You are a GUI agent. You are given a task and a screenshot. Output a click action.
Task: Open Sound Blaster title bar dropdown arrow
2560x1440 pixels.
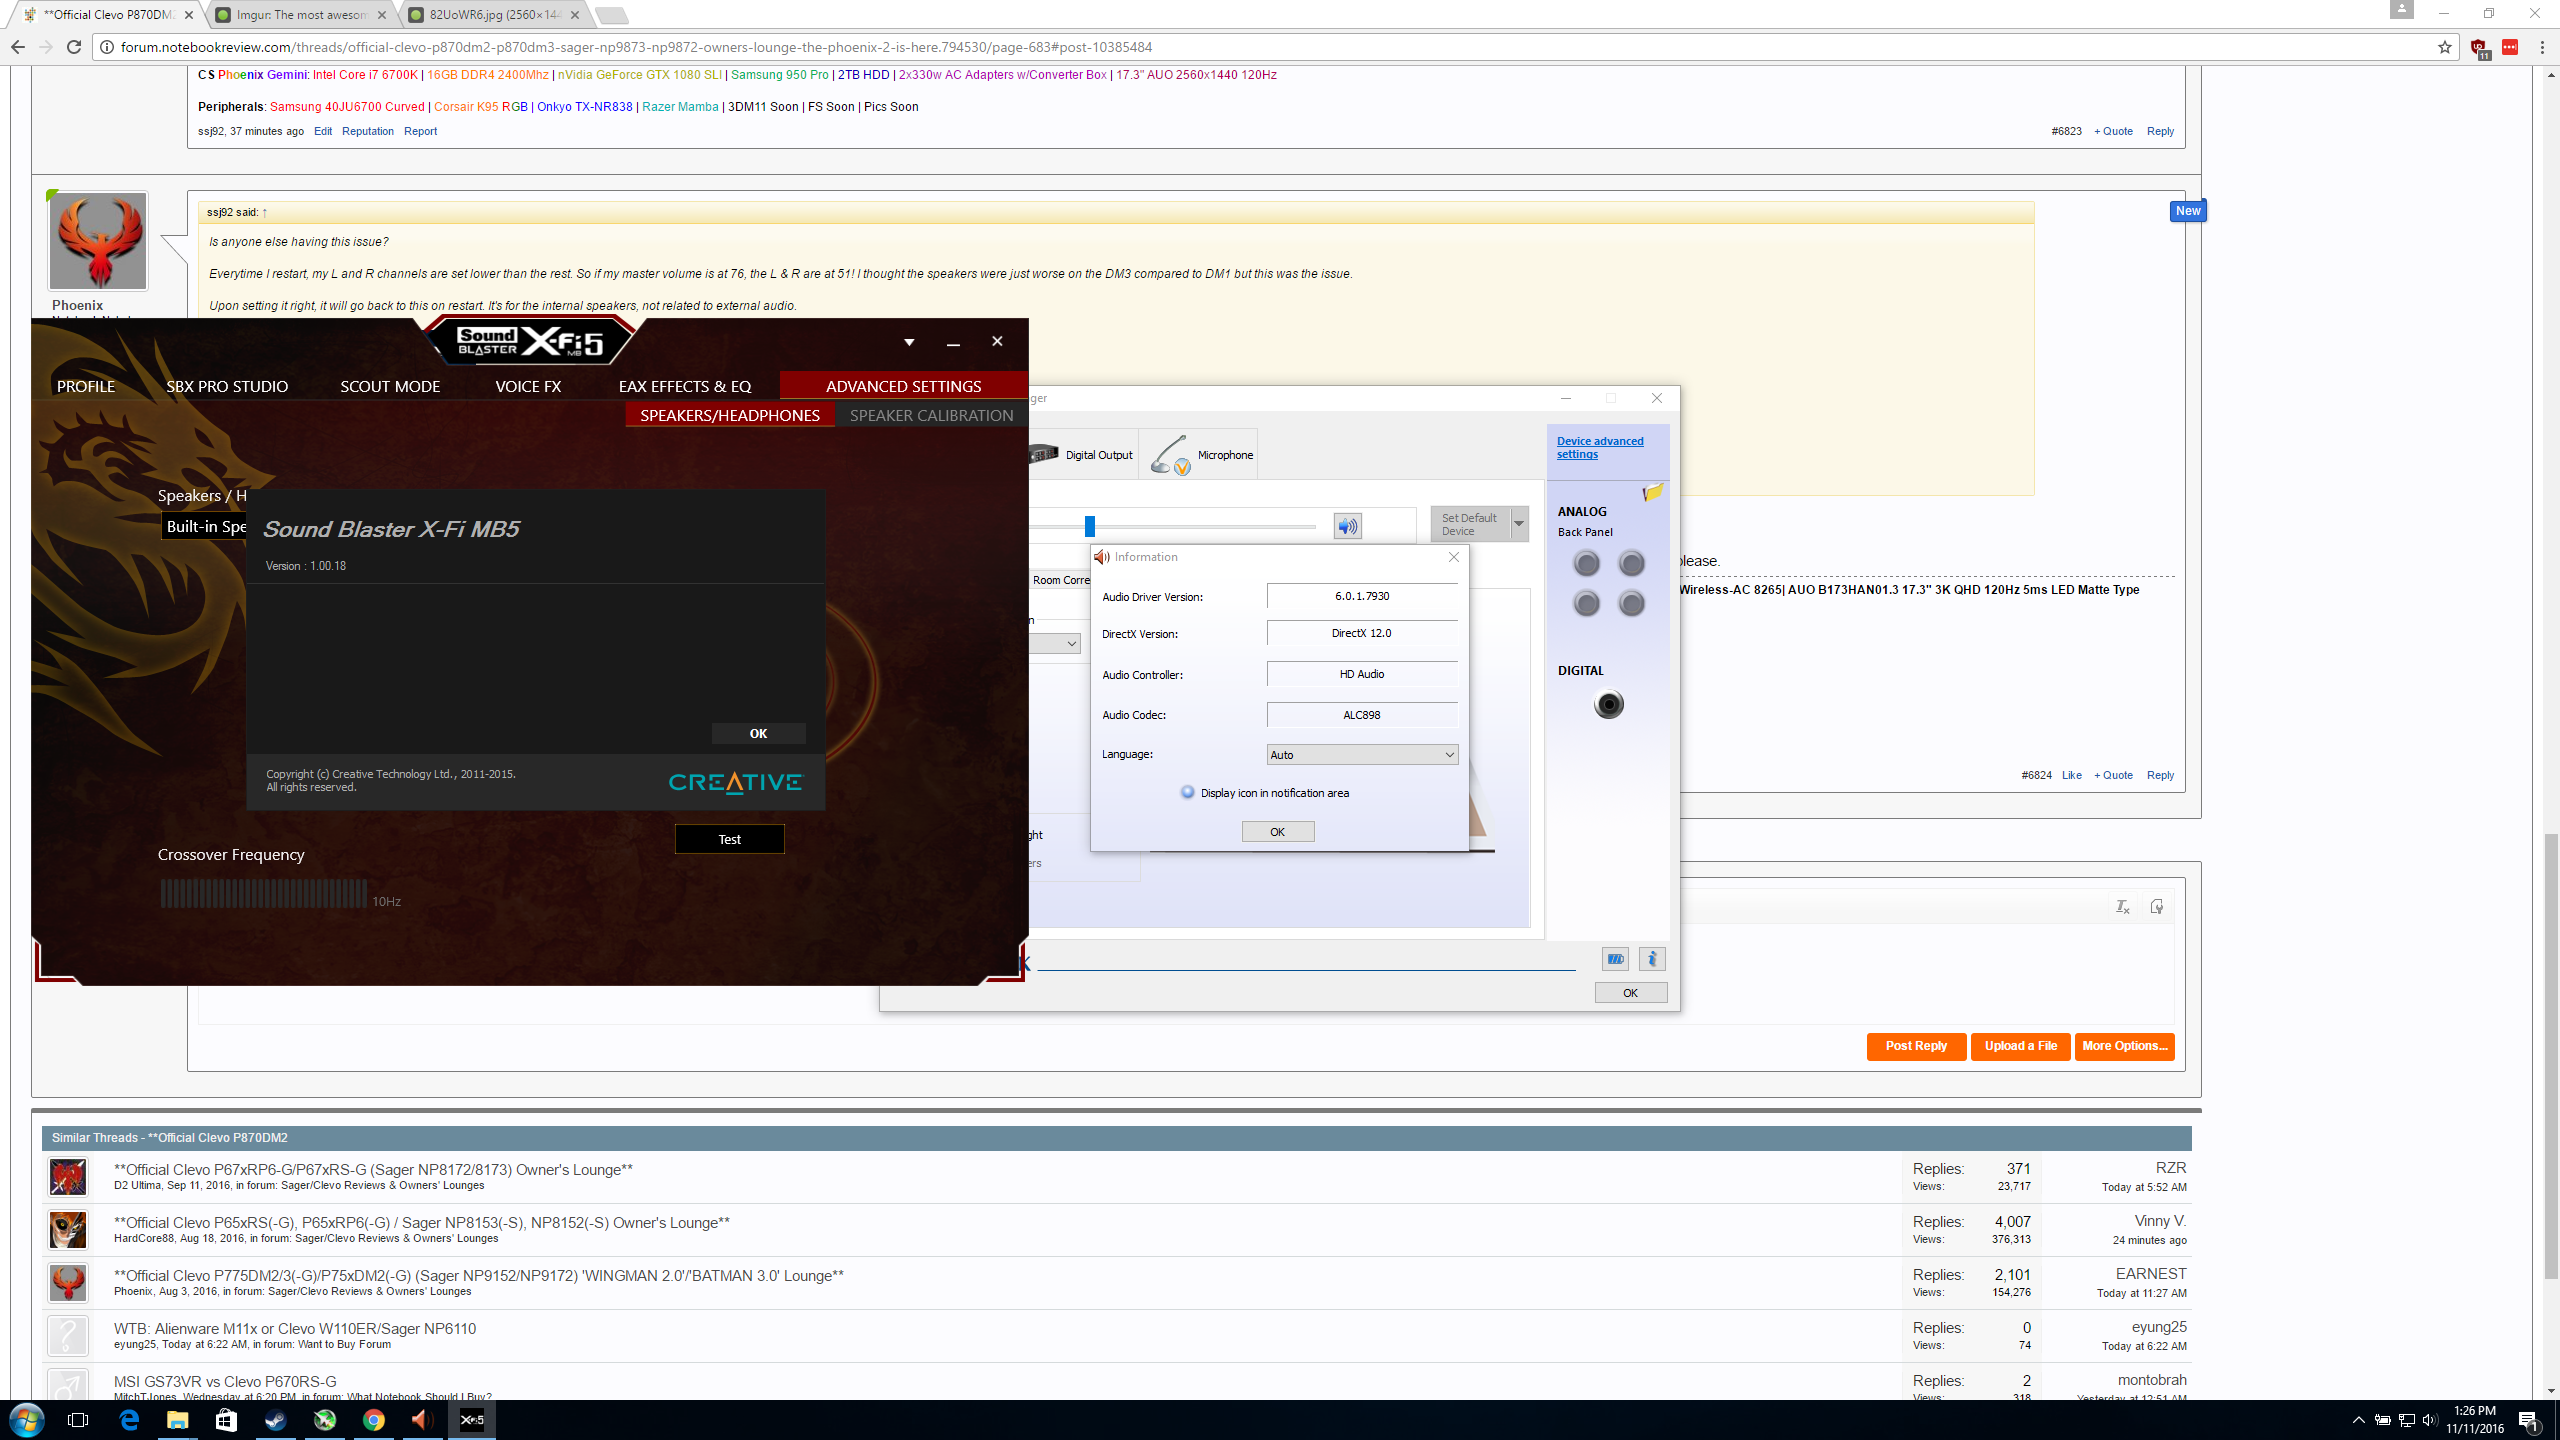[x=909, y=342]
